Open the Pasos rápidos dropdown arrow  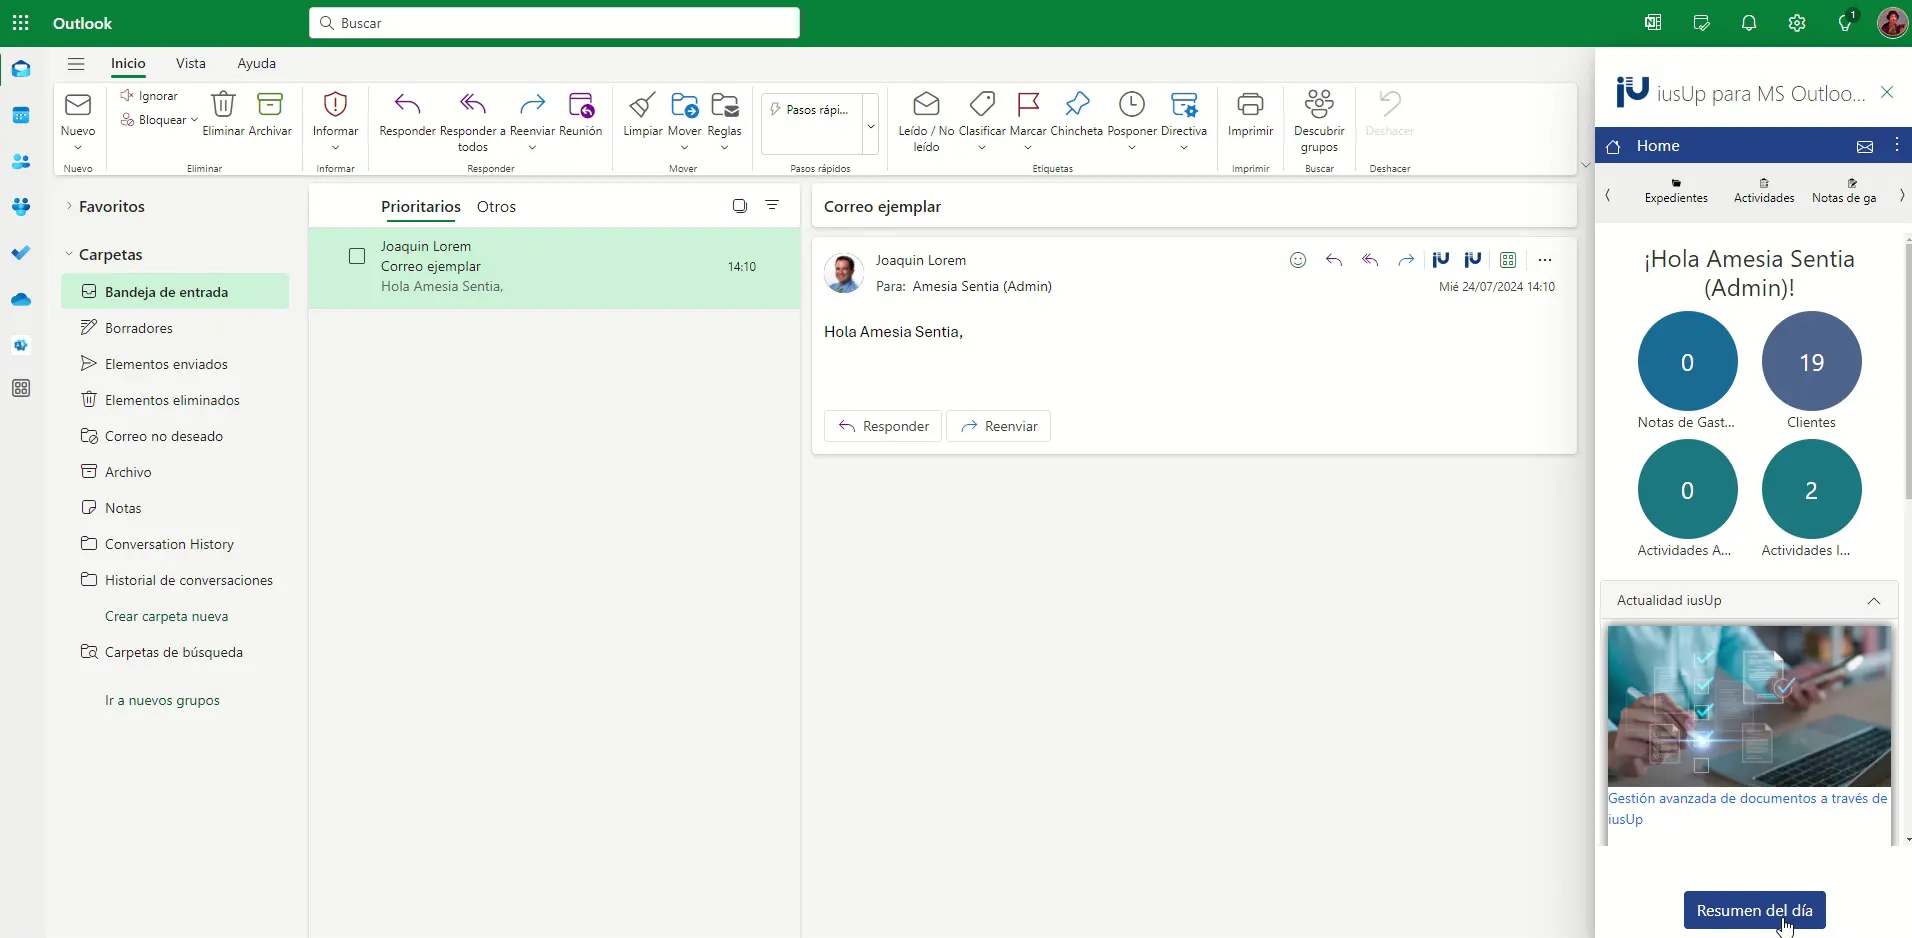(x=870, y=126)
